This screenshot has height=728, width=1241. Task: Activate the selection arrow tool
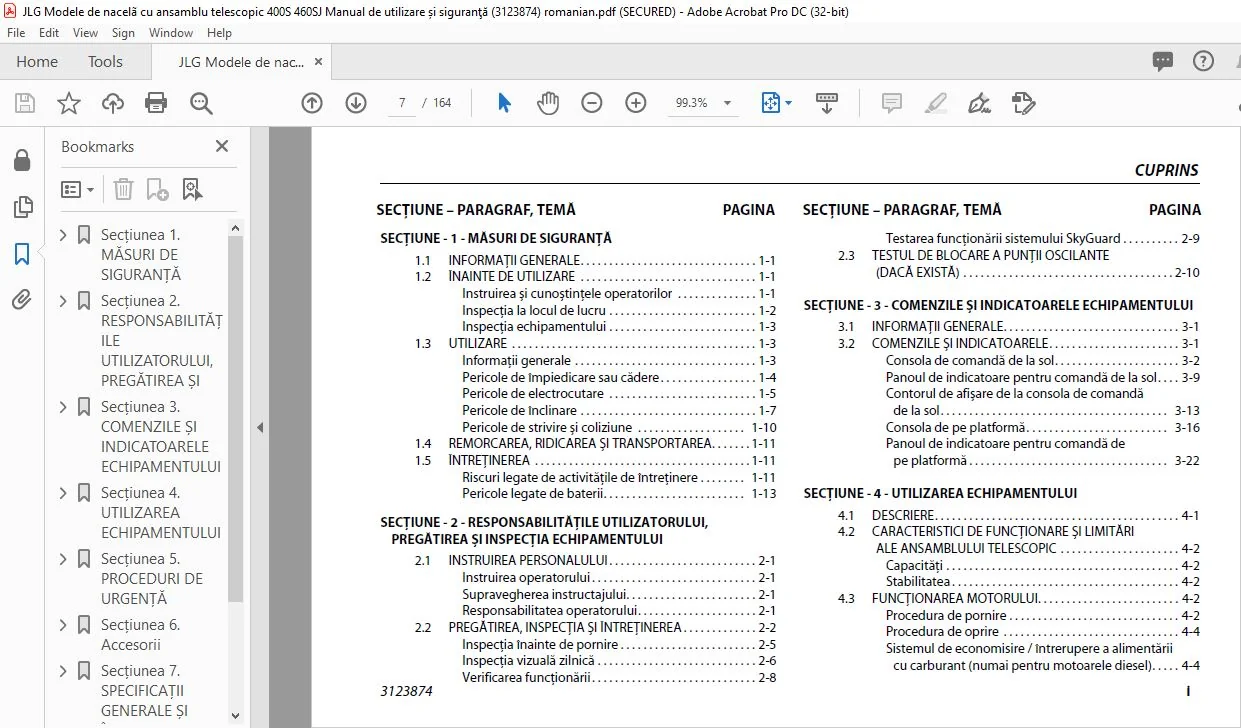504,103
